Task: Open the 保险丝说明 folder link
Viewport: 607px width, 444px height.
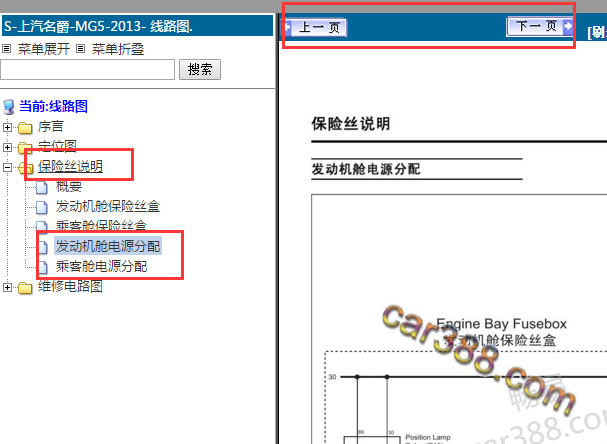Action: click(70, 166)
